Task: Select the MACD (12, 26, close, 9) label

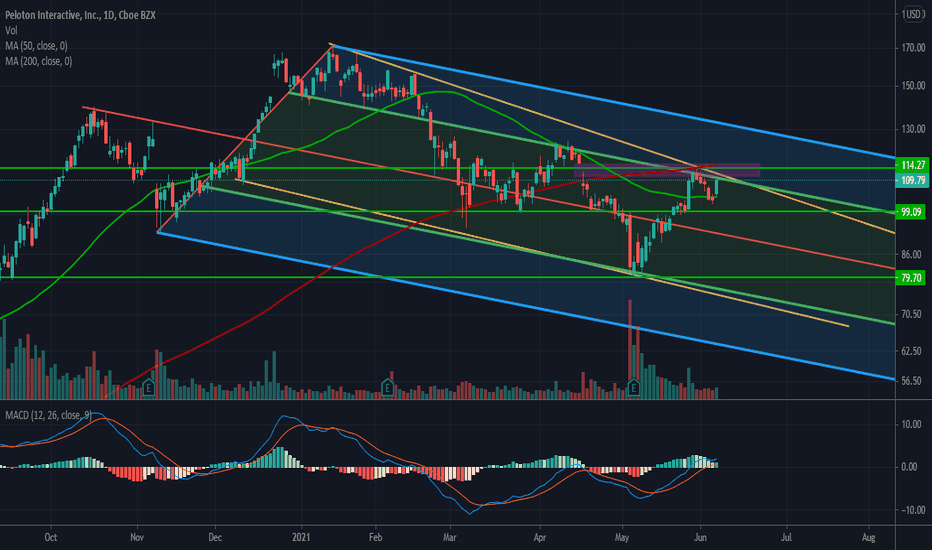Action: tap(48, 415)
